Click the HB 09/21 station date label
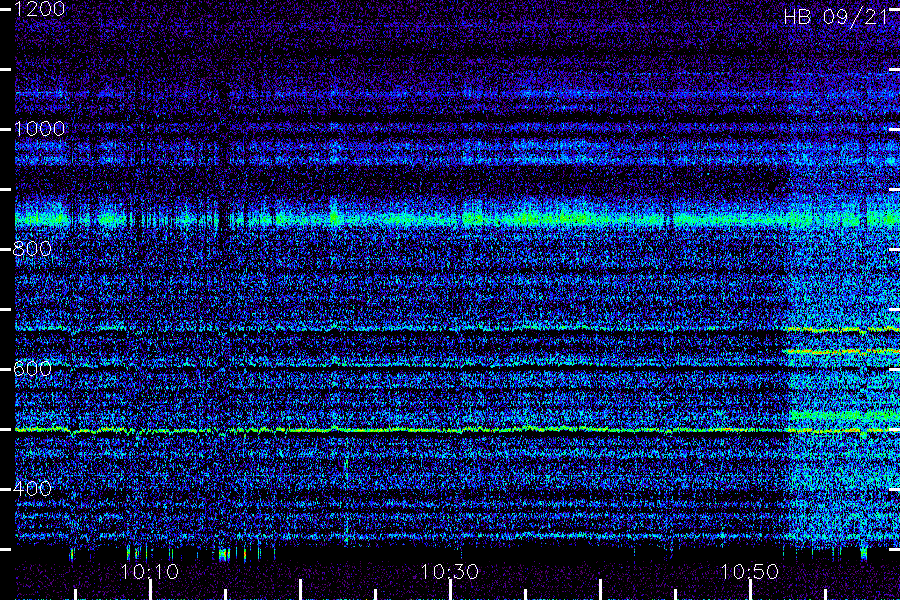900x600 pixels. [x=837, y=17]
